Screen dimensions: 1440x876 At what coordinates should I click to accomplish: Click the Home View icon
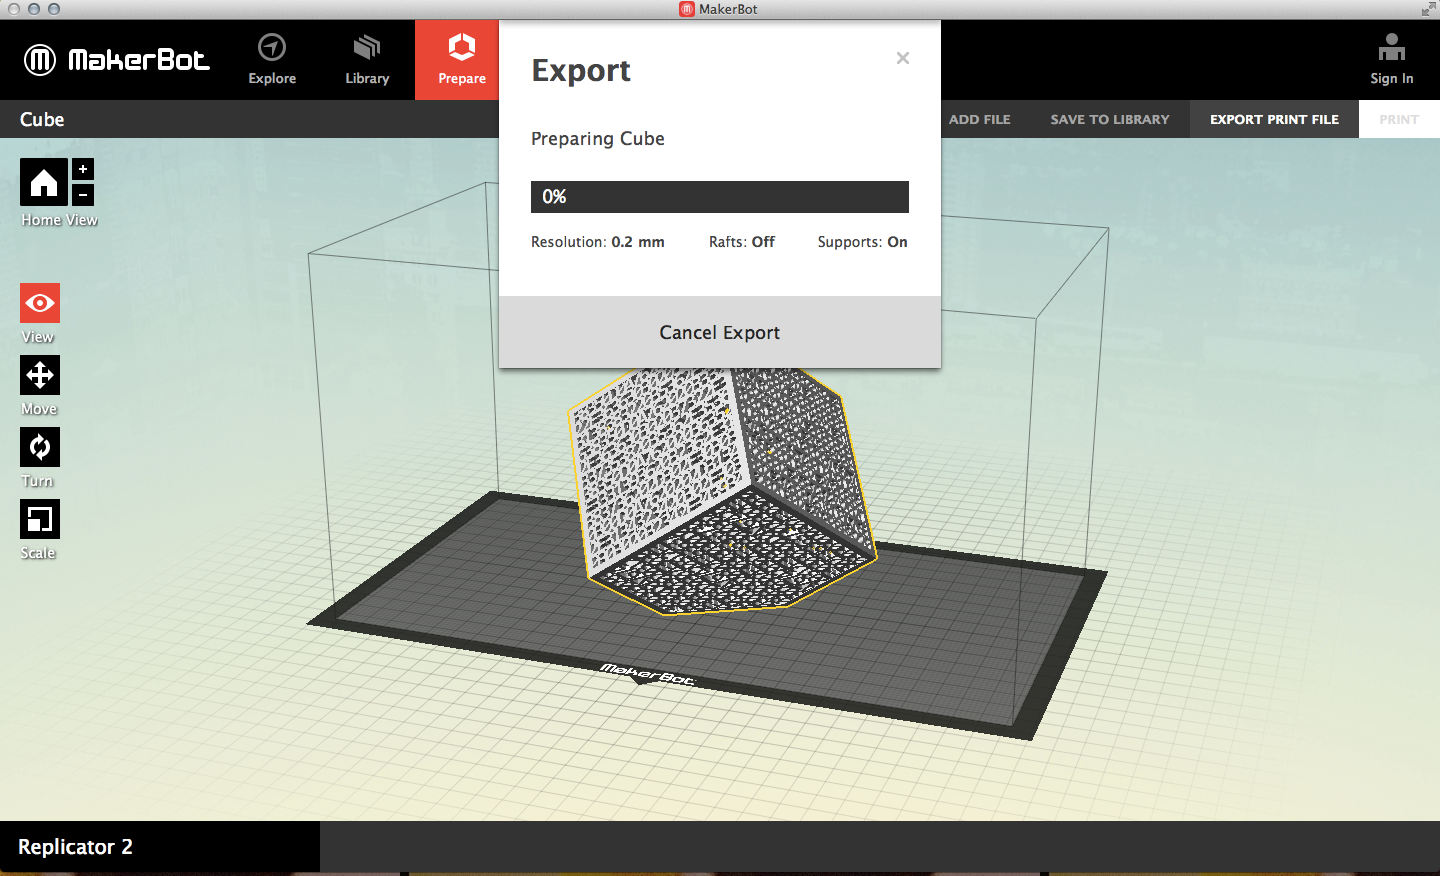click(44, 181)
